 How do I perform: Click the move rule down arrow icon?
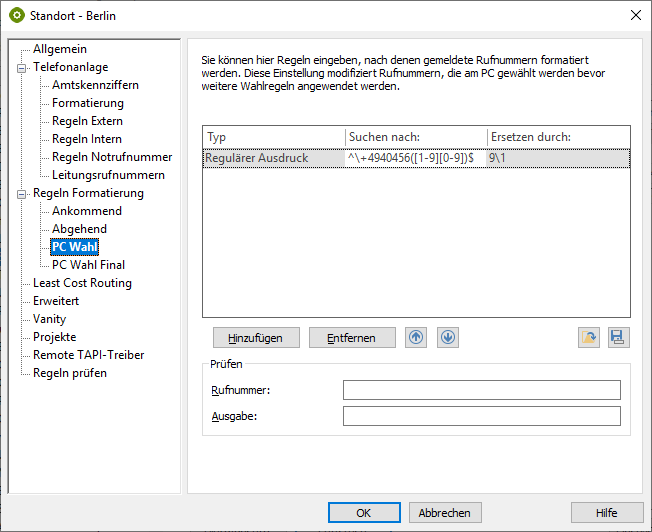[448, 338]
